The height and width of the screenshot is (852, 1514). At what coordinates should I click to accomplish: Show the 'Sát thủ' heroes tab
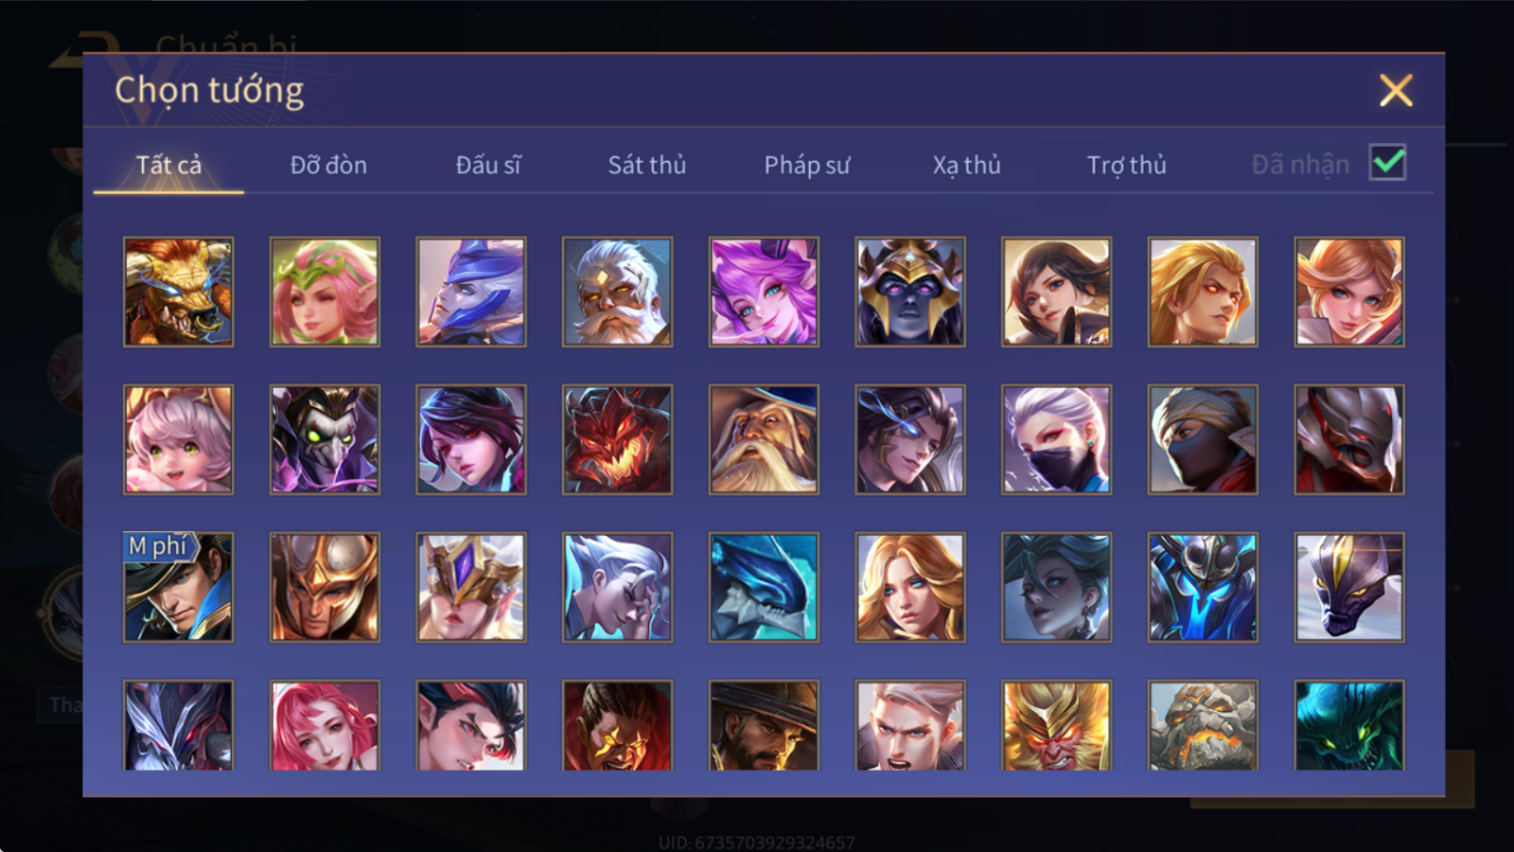coord(647,165)
